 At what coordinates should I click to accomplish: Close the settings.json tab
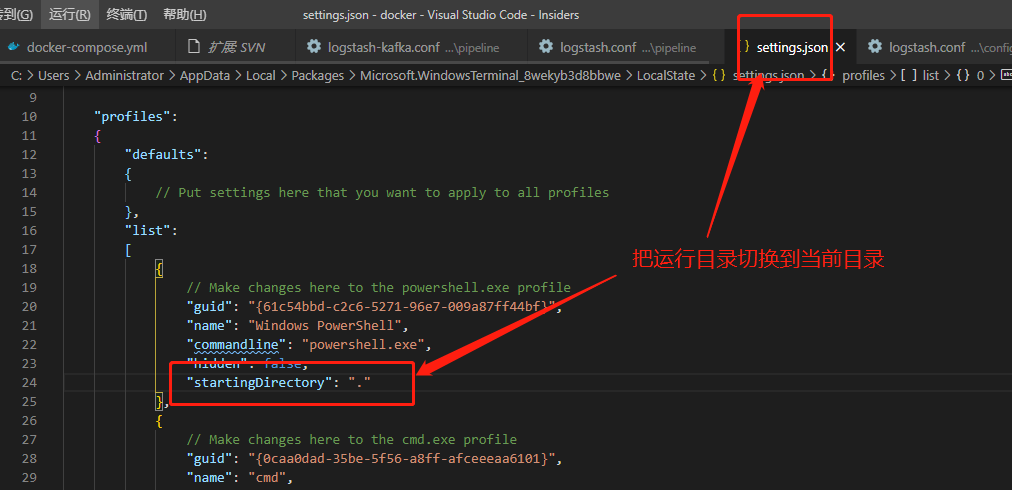pyautogui.click(x=840, y=47)
